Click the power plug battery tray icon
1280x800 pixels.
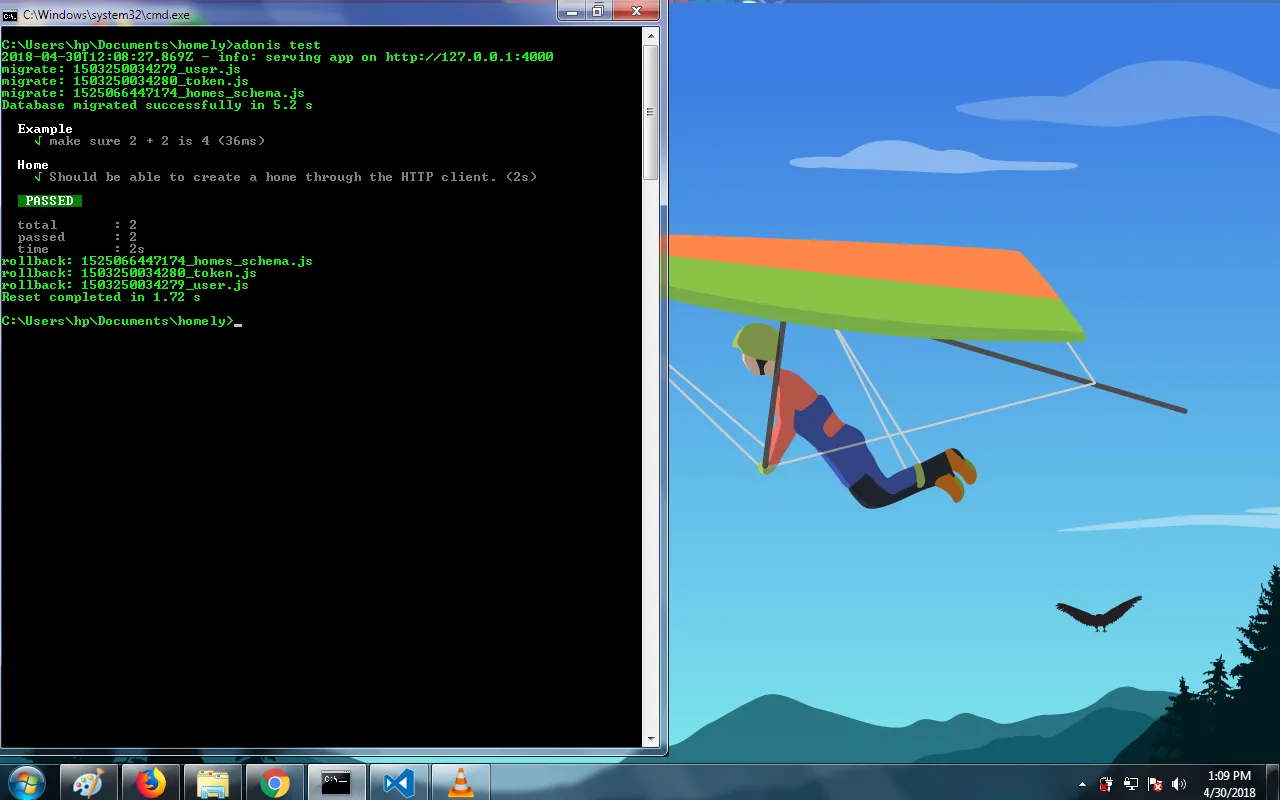1107,784
